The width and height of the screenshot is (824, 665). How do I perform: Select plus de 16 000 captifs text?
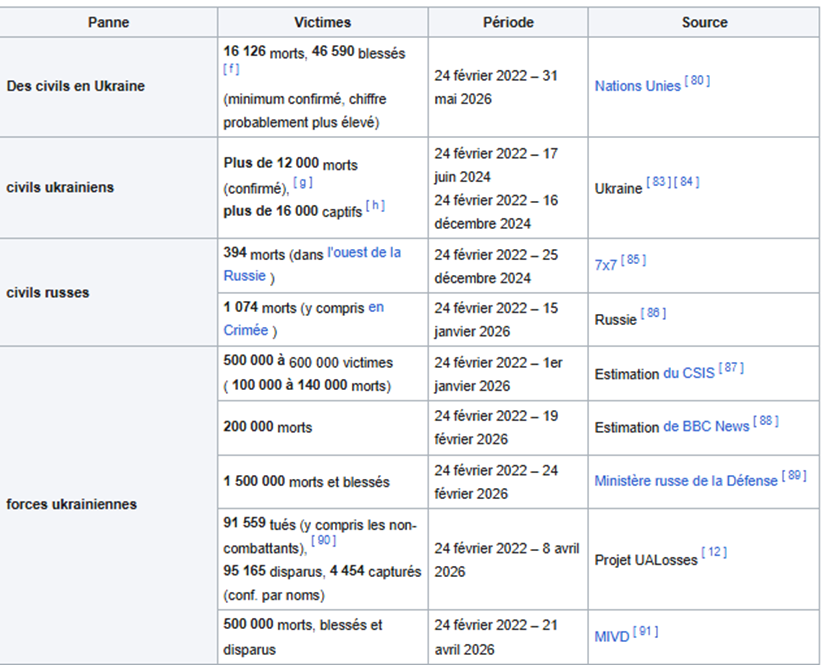(x=293, y=211)
